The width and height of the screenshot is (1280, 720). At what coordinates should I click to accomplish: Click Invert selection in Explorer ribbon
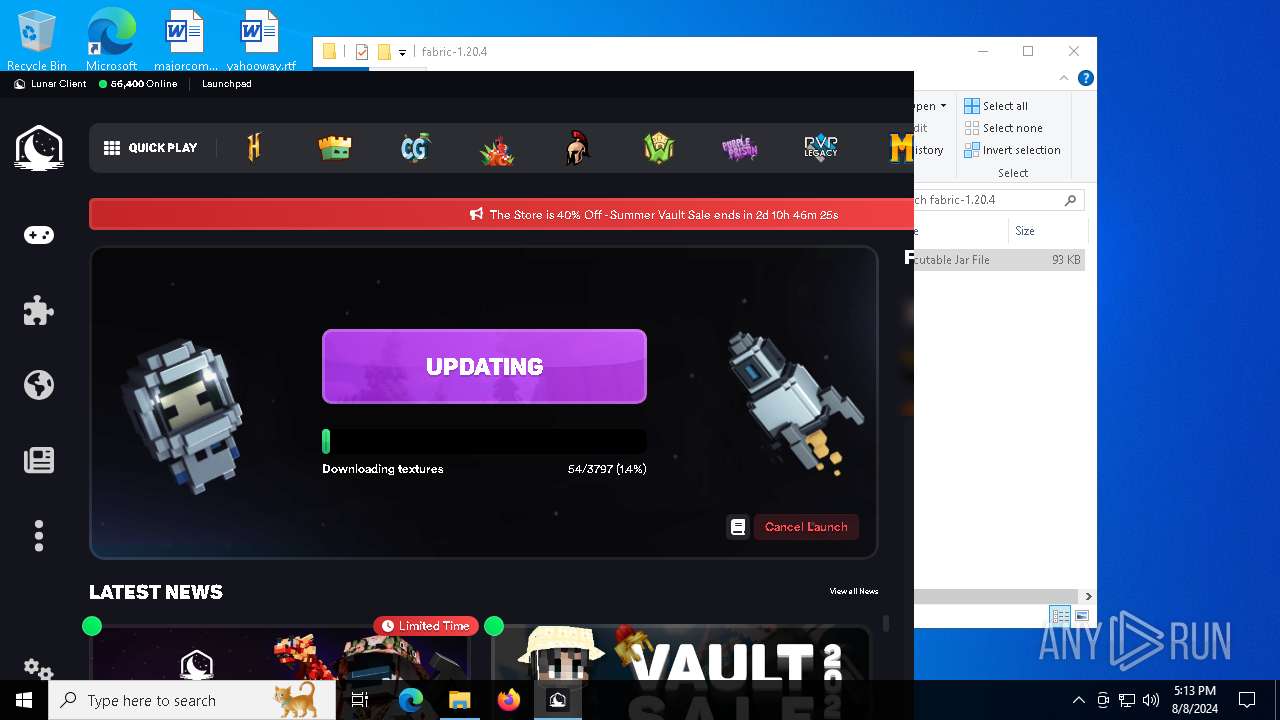coord(1012,150)
